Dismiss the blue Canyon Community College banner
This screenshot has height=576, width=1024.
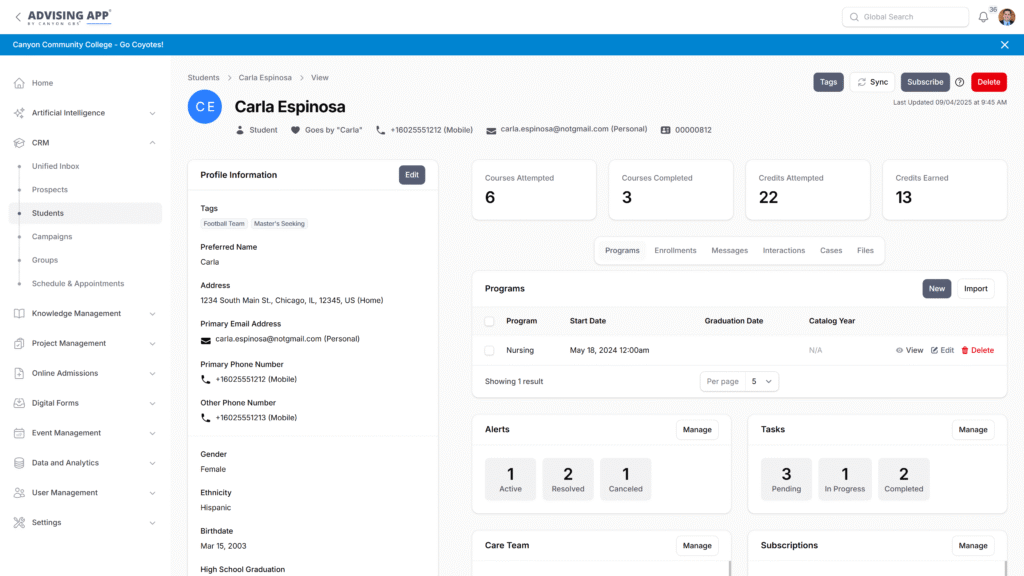click(1005, 45)
